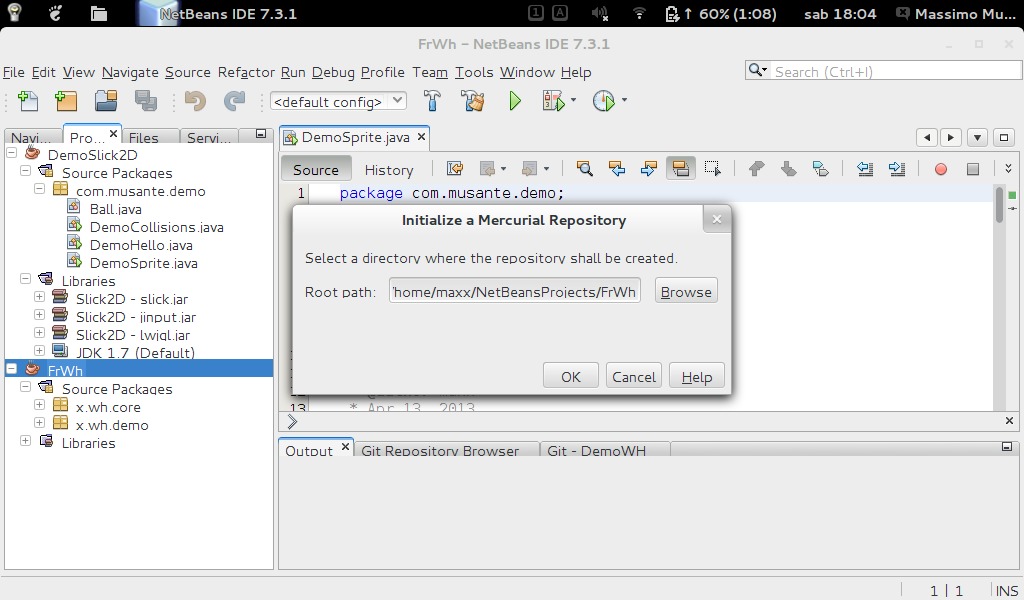Screen dimensions: 1024x600
Task: Click Root path text field
Action: [515, 291]
